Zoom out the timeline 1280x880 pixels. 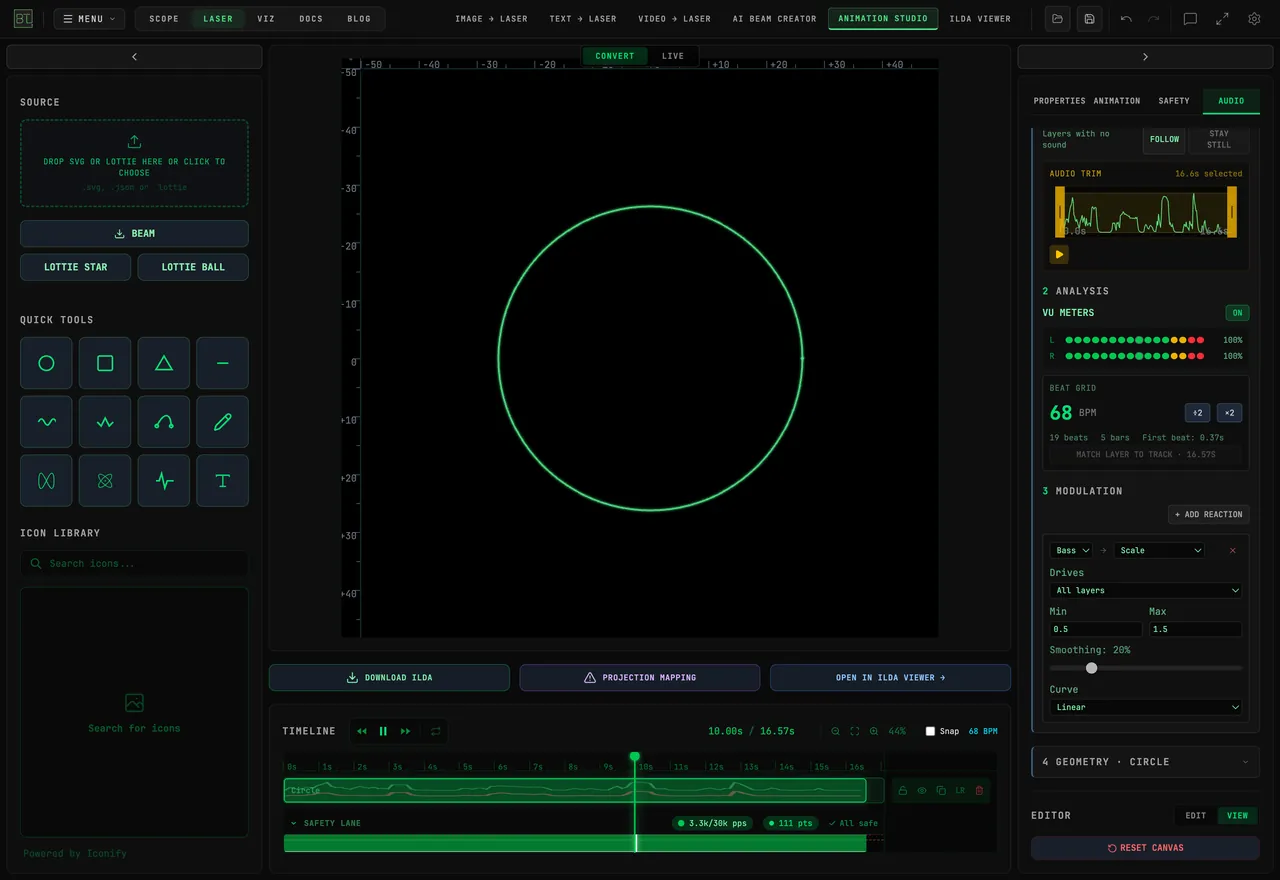[836, 731]
